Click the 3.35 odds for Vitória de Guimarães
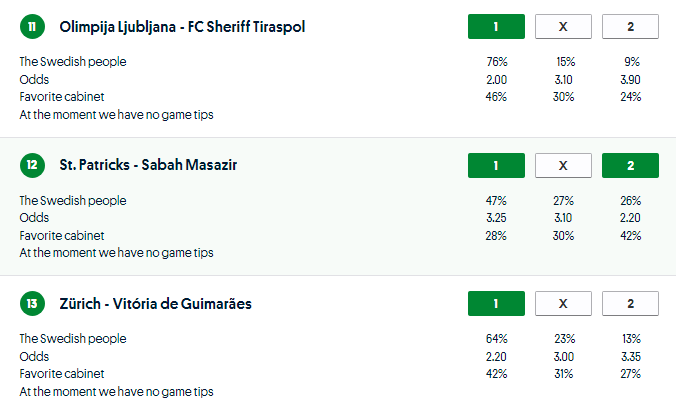 [x=630, y=356]
